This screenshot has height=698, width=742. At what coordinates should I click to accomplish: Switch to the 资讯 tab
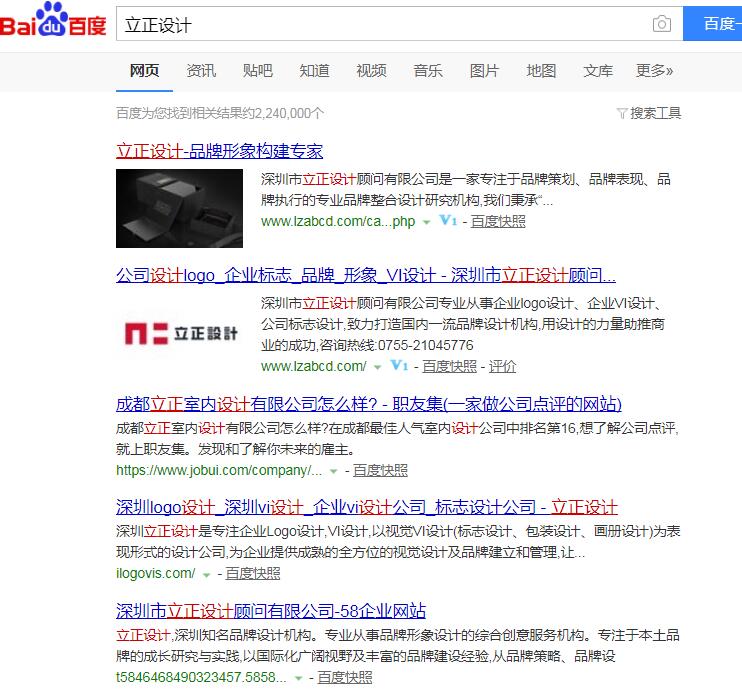(201, 70)
